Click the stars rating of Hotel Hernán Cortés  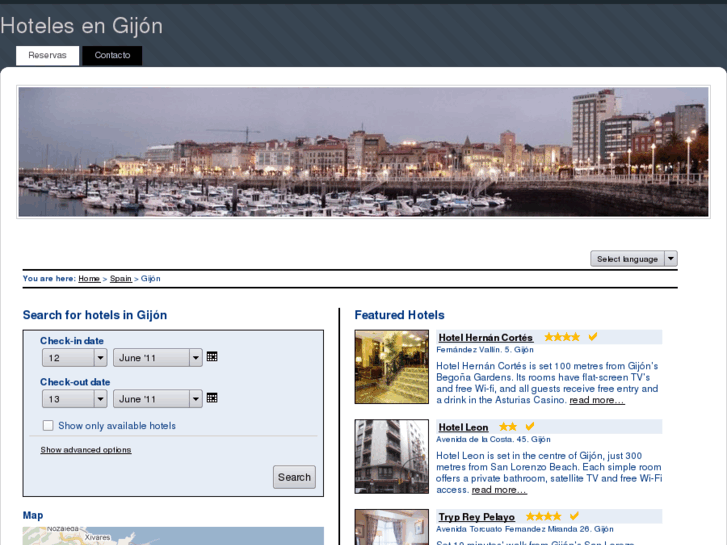coord(562,337)
